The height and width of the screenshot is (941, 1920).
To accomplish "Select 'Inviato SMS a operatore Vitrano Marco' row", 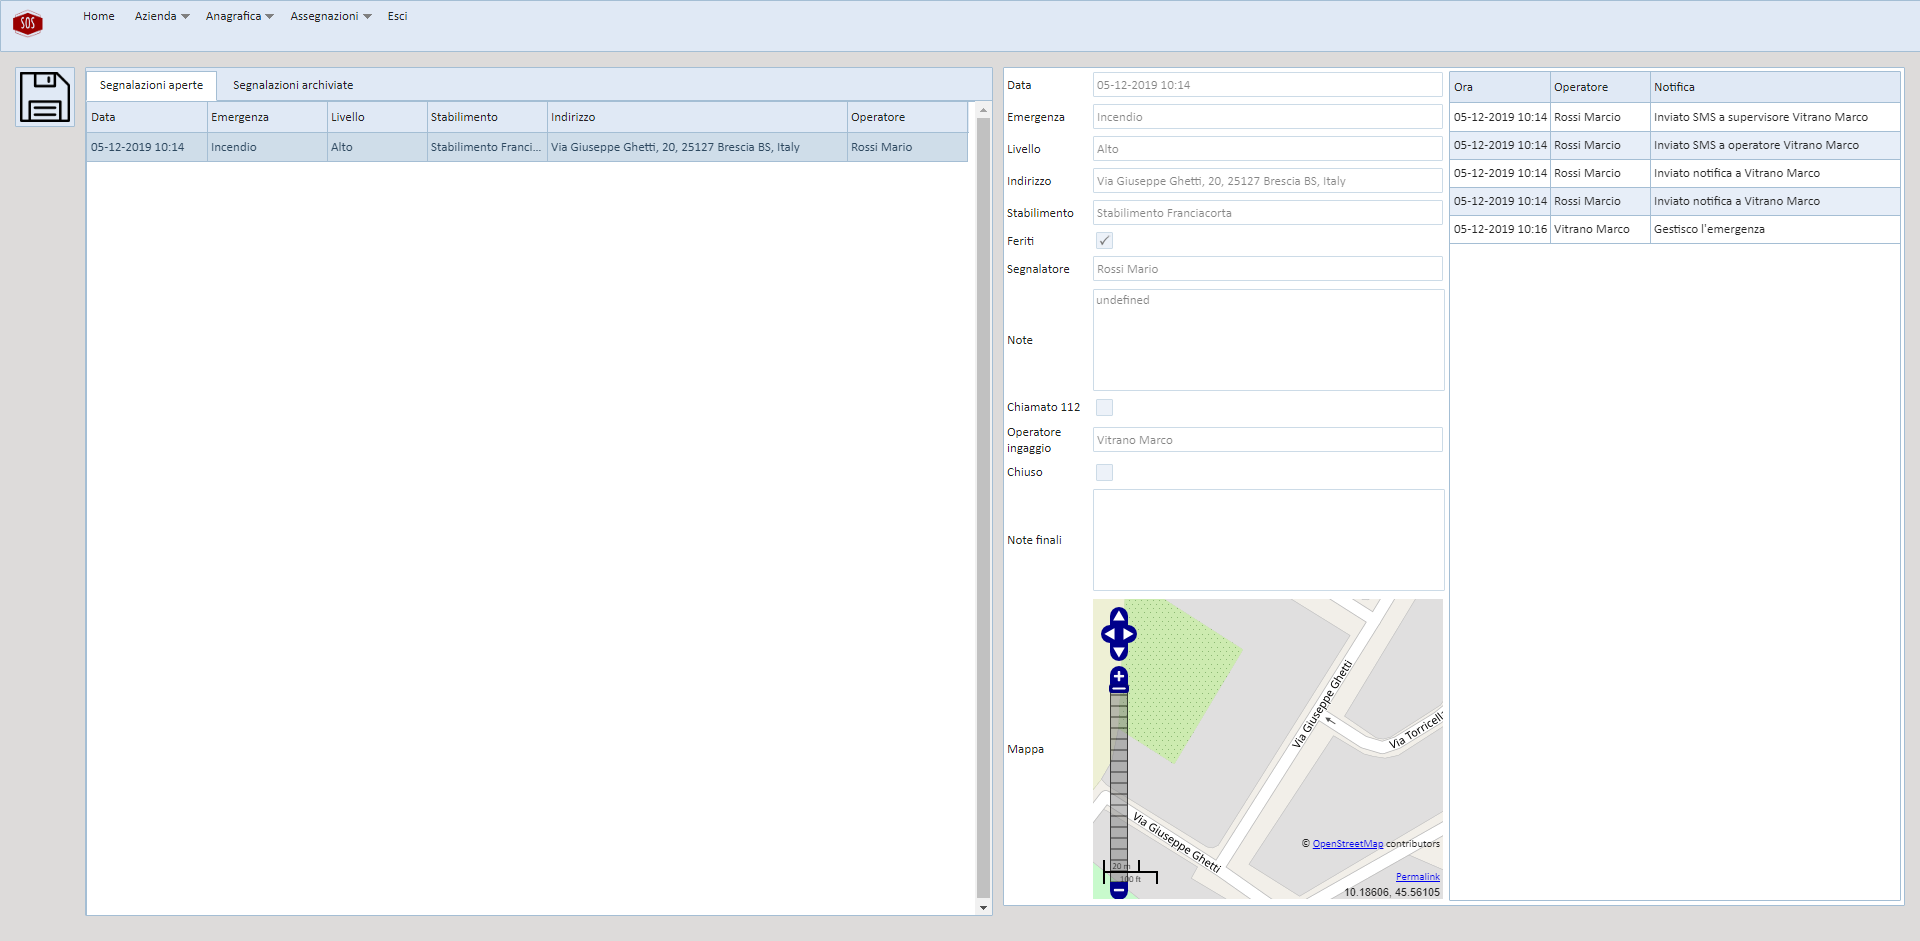I will tap(1675, 145).
